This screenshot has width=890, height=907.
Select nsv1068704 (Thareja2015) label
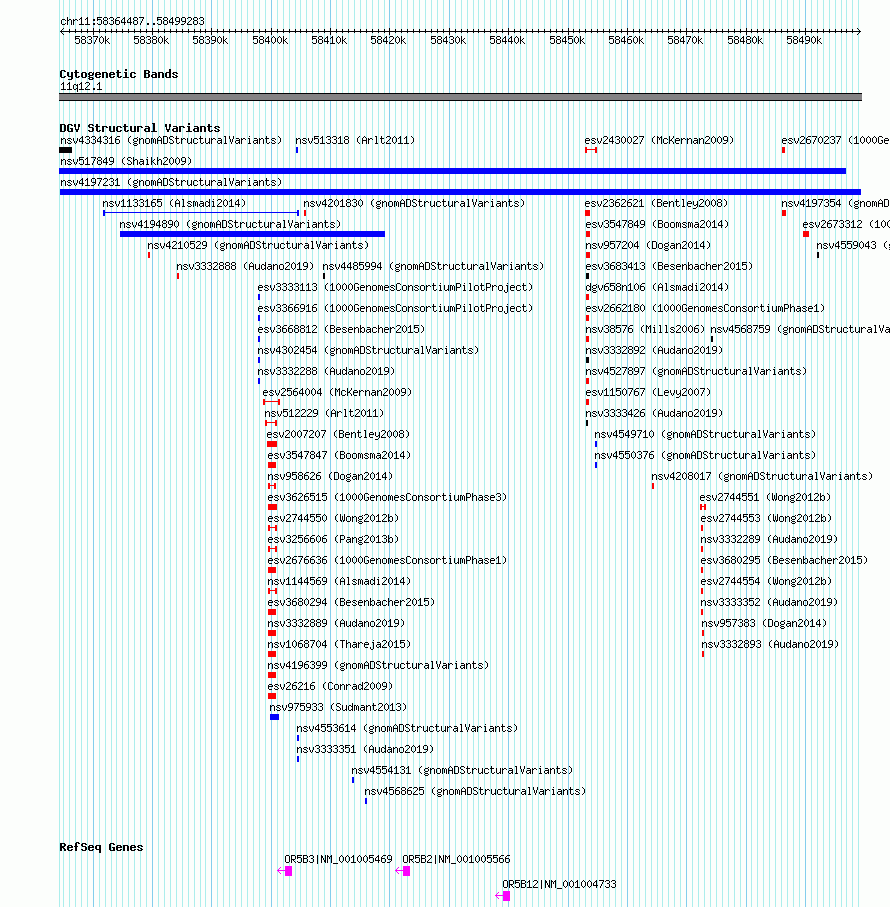click(339, 644)
